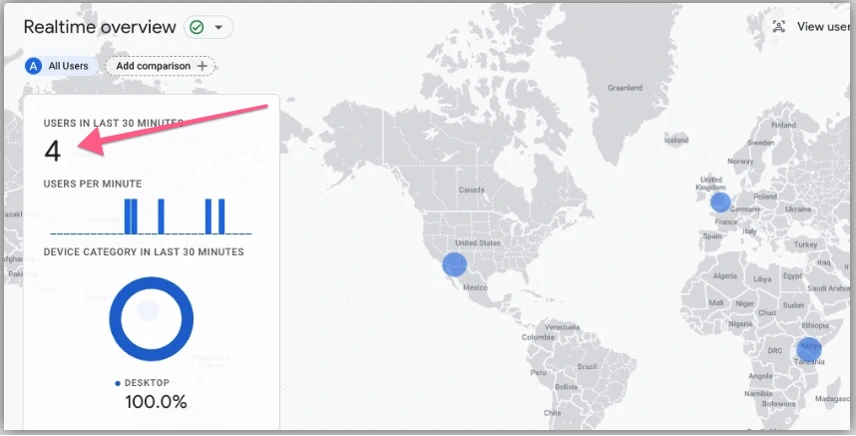The width and height of the screenshot is (856, 436).
Task: Click the Angola label on map
Action: [x=760, y=376]
